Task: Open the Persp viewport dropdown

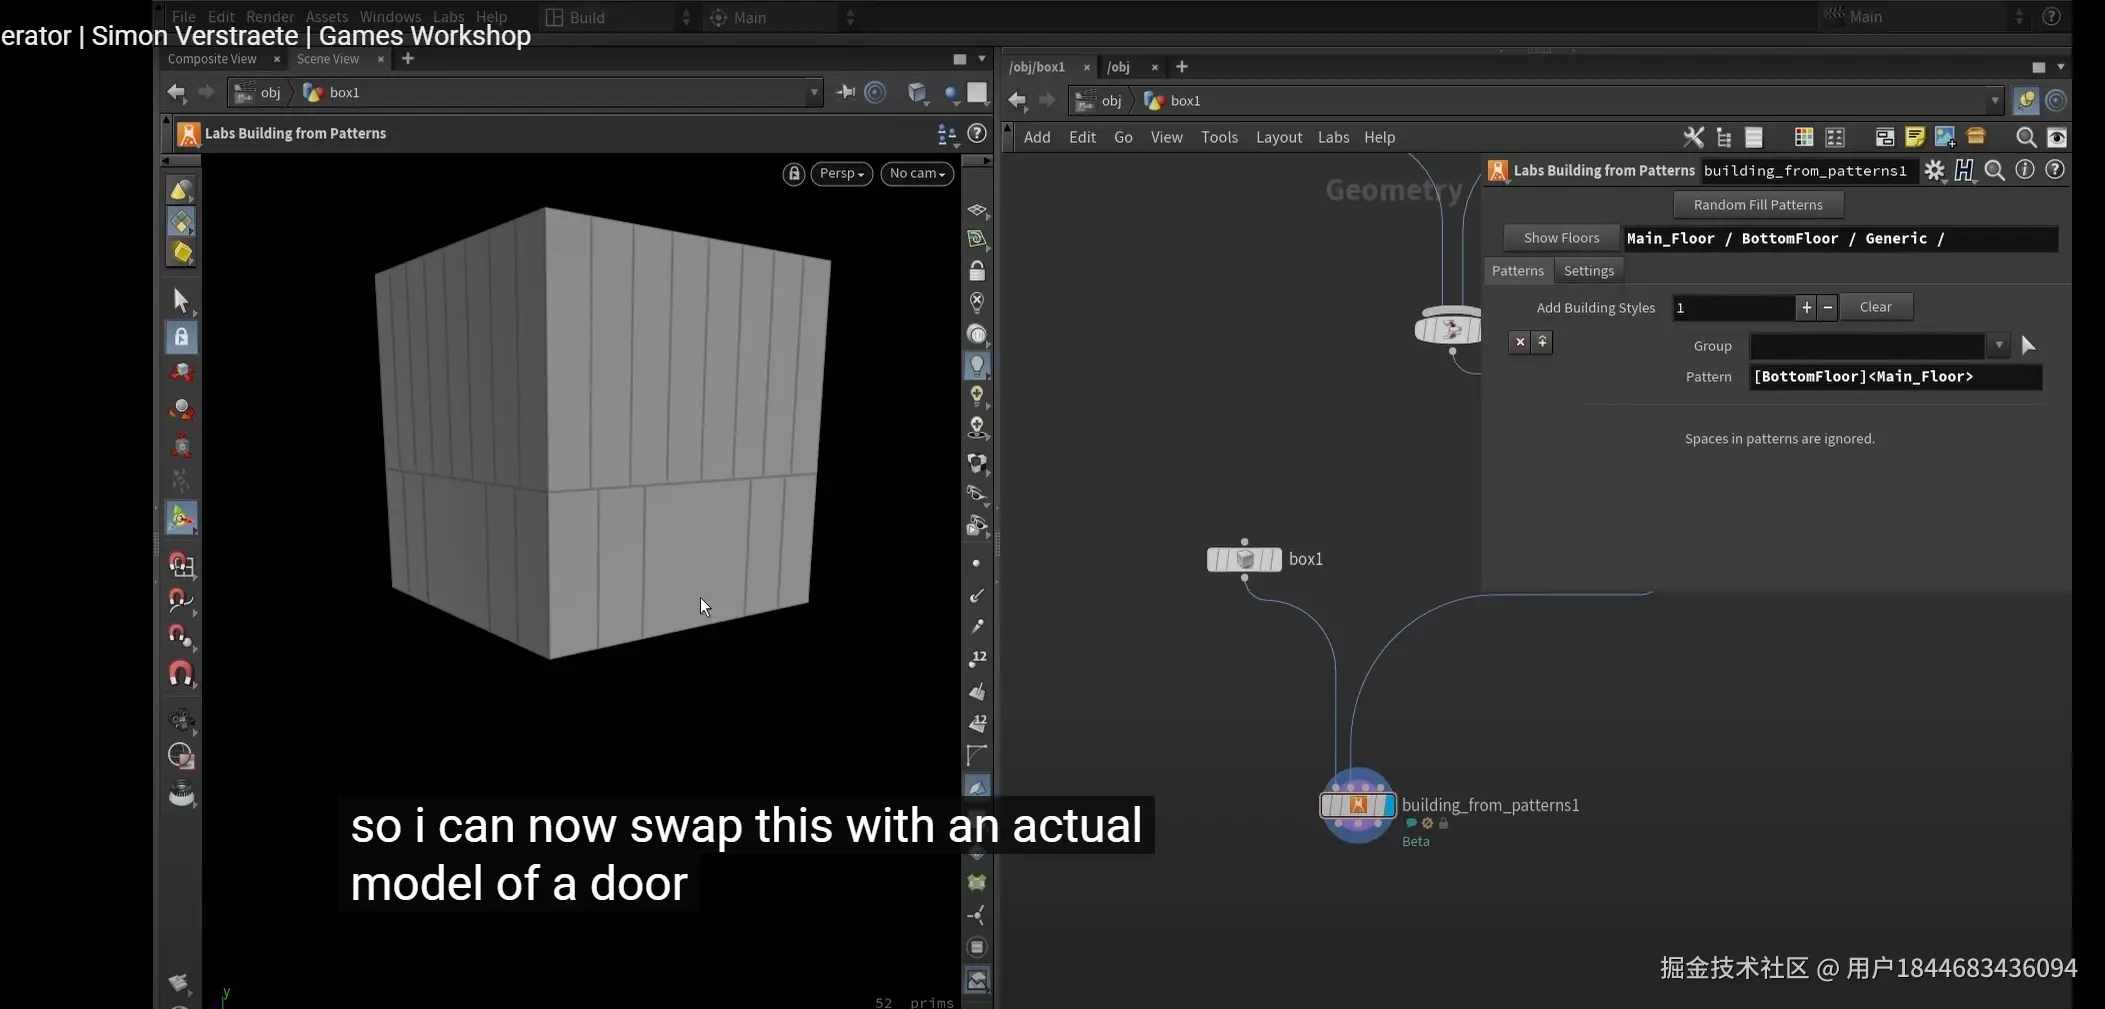Action: pyautogui.click(x=841, y=174)
